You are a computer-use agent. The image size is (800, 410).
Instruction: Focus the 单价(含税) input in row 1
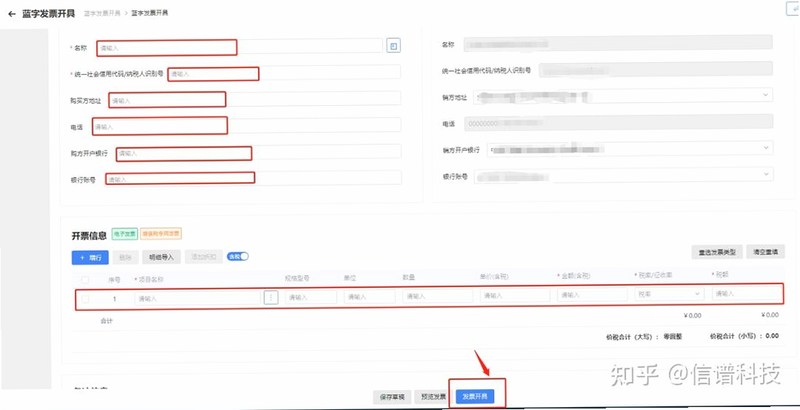pos(515,295)
